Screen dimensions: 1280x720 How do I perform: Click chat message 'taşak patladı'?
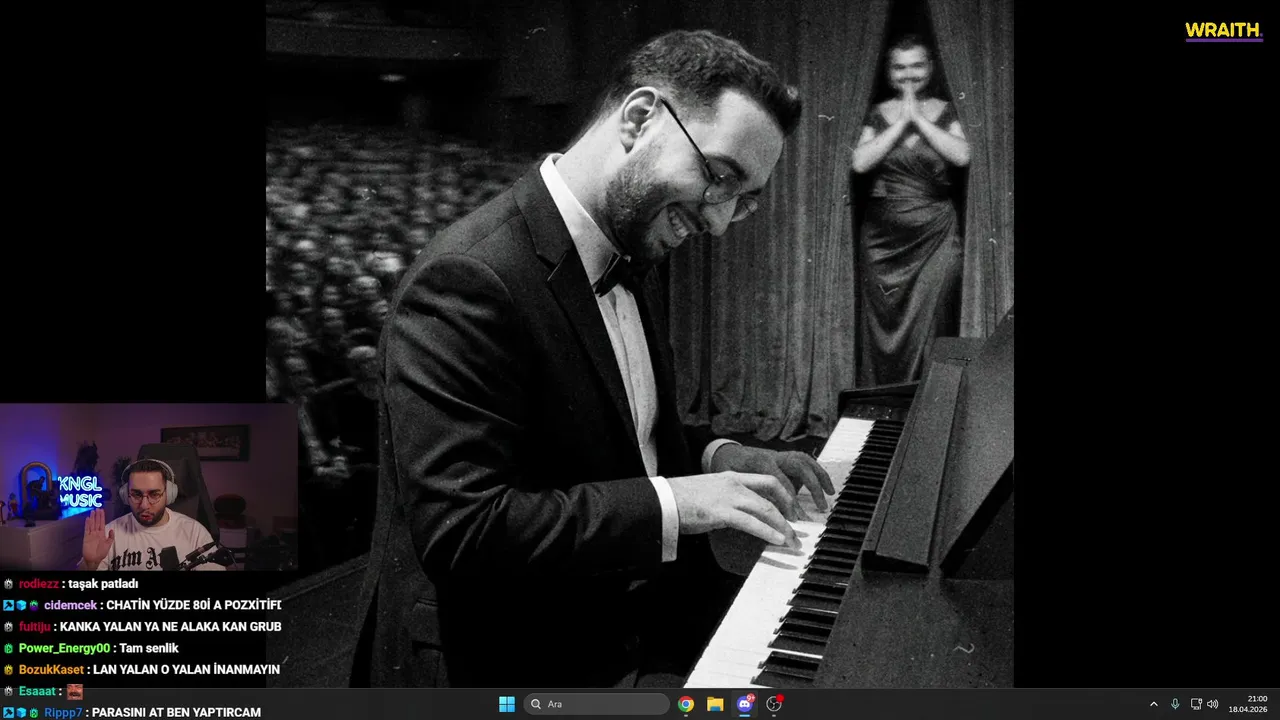click(x=103, y=584)
